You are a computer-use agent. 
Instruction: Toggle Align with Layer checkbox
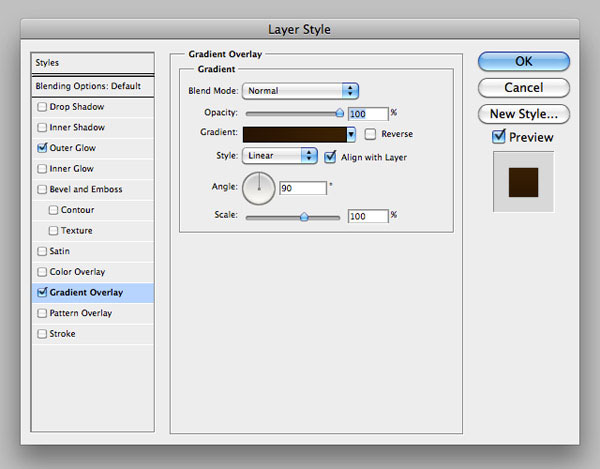pos(330,157)
